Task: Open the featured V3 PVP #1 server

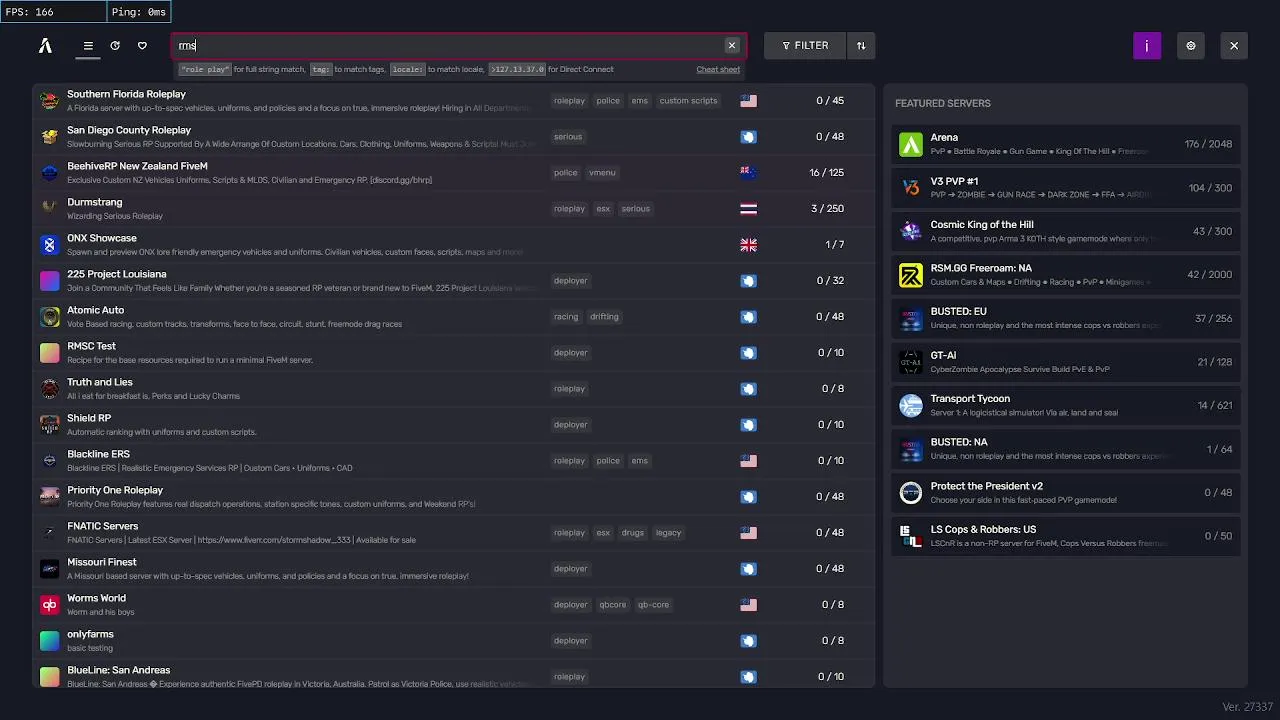Action: click(x=1066, y=188)
